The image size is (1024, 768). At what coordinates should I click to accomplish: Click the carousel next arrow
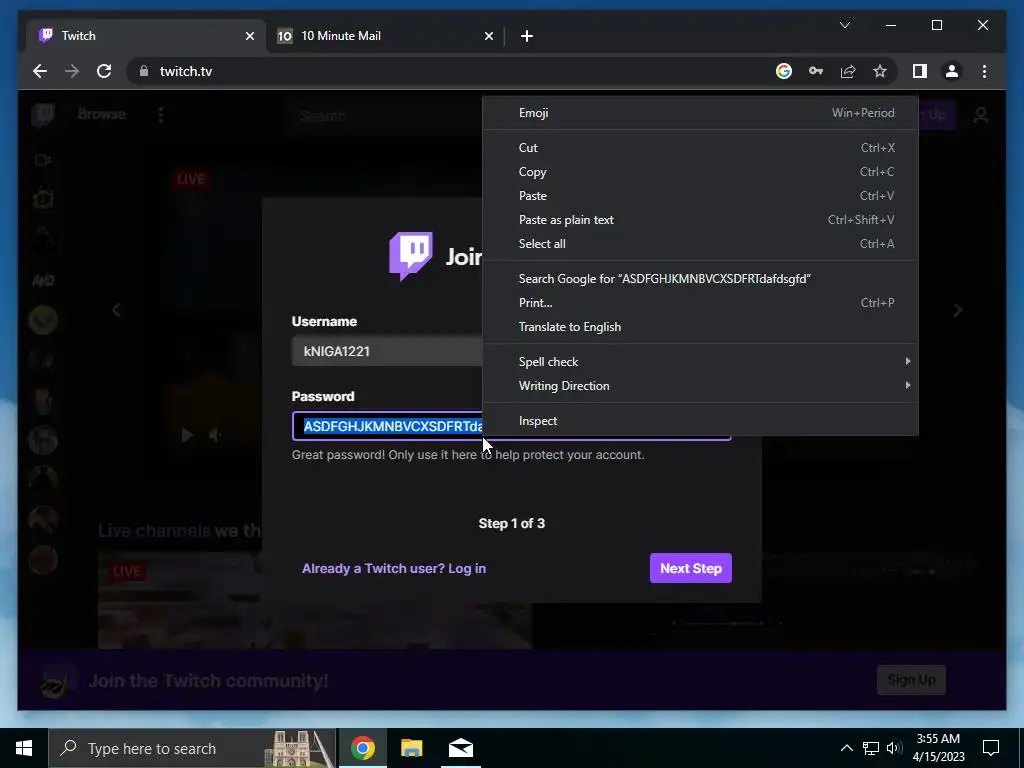957,310
